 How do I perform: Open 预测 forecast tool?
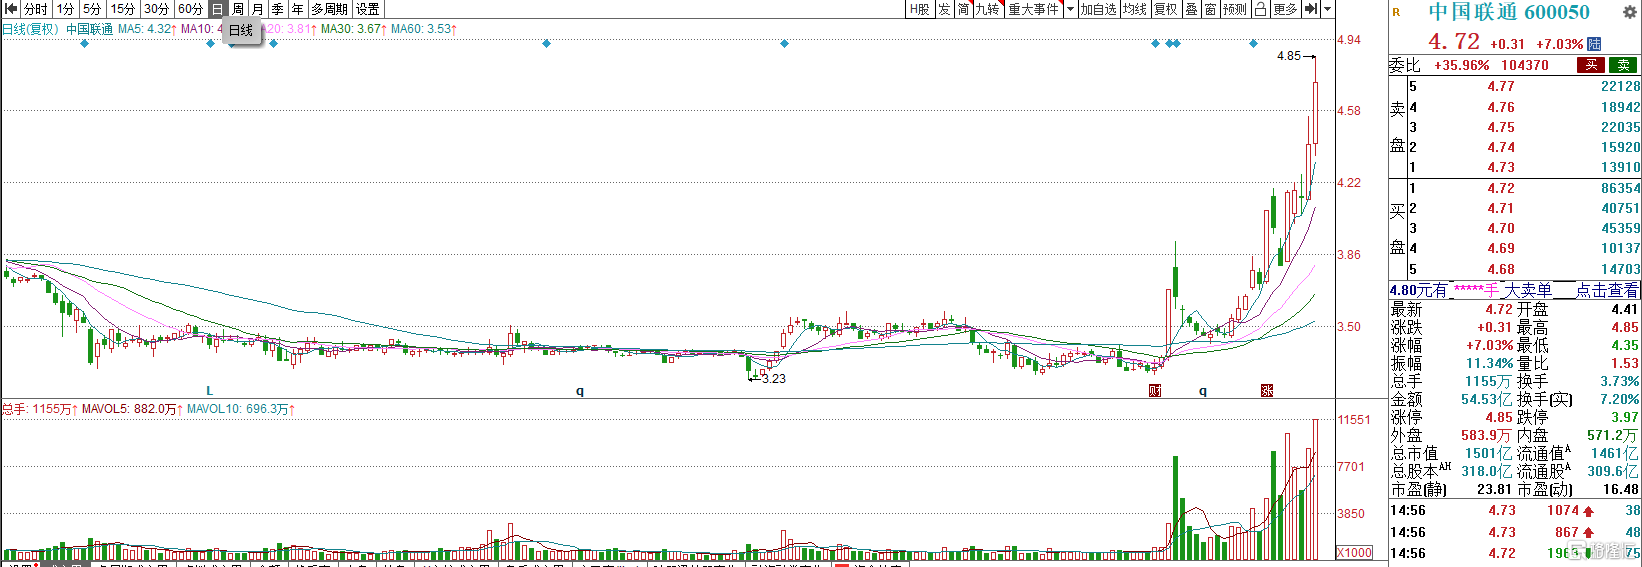coord(1235,9)
